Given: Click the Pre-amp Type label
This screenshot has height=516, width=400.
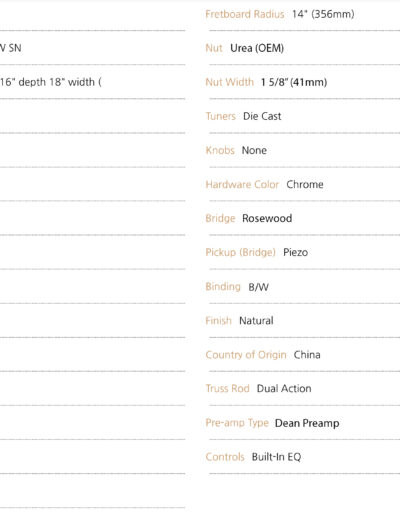Looking at the screenshot, I should [x=237, y=423].
